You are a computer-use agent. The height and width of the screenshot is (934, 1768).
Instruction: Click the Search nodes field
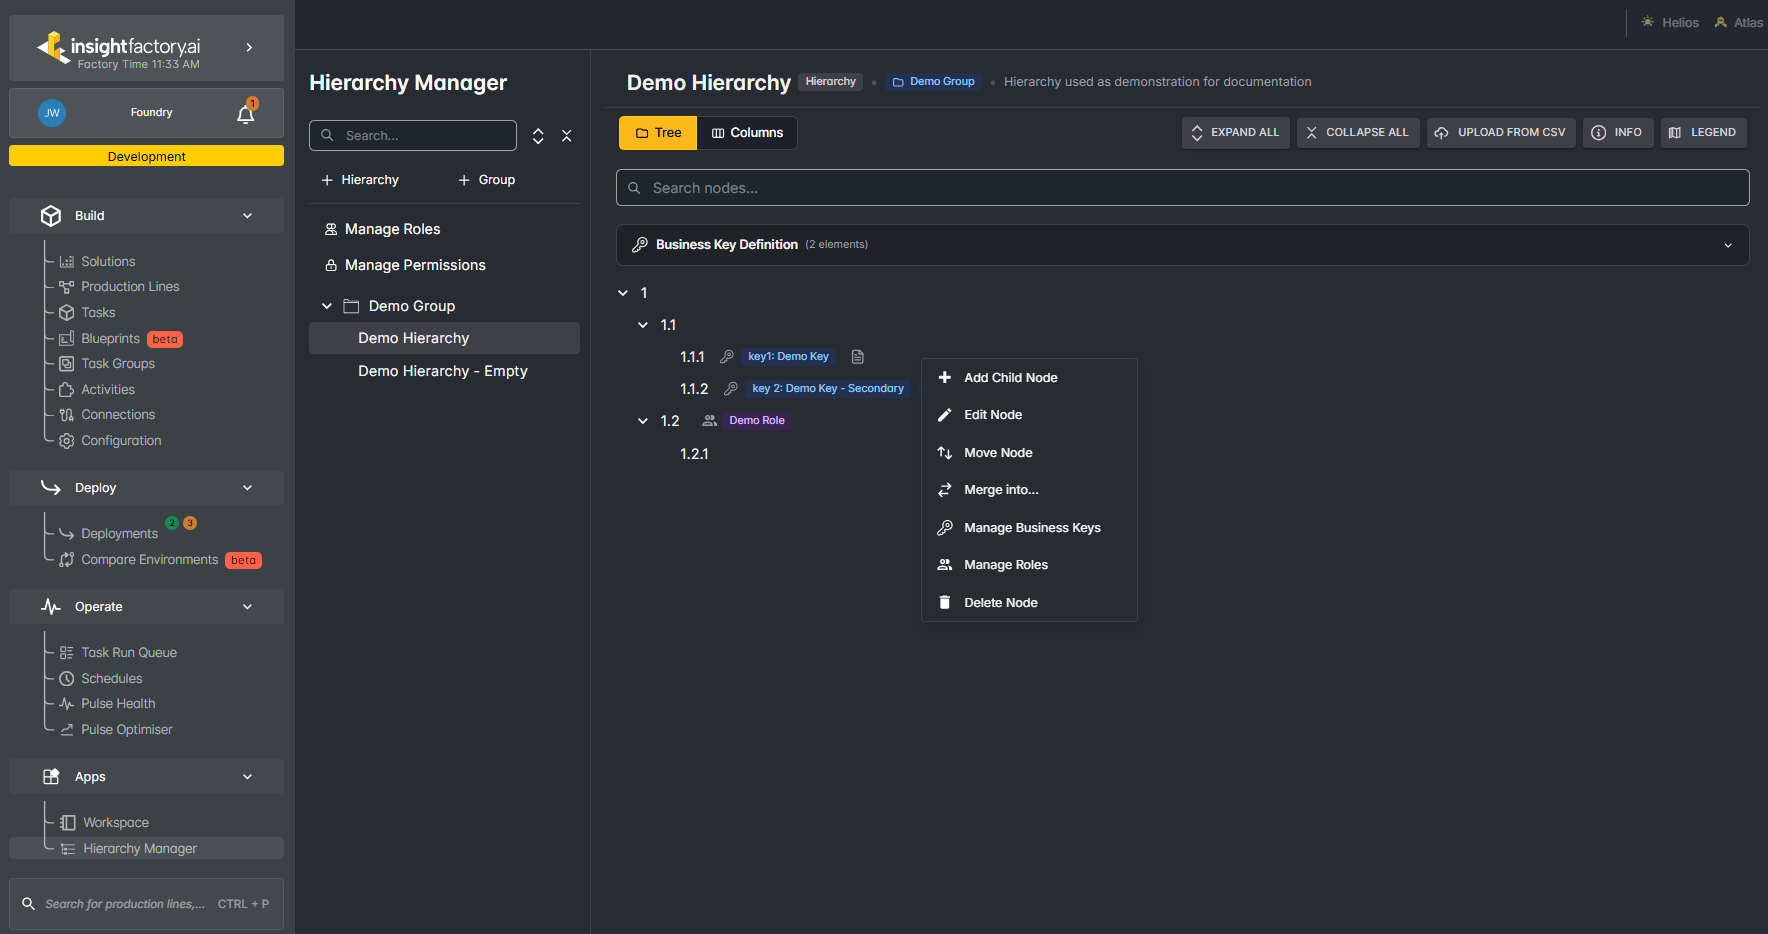[1183, 188]
